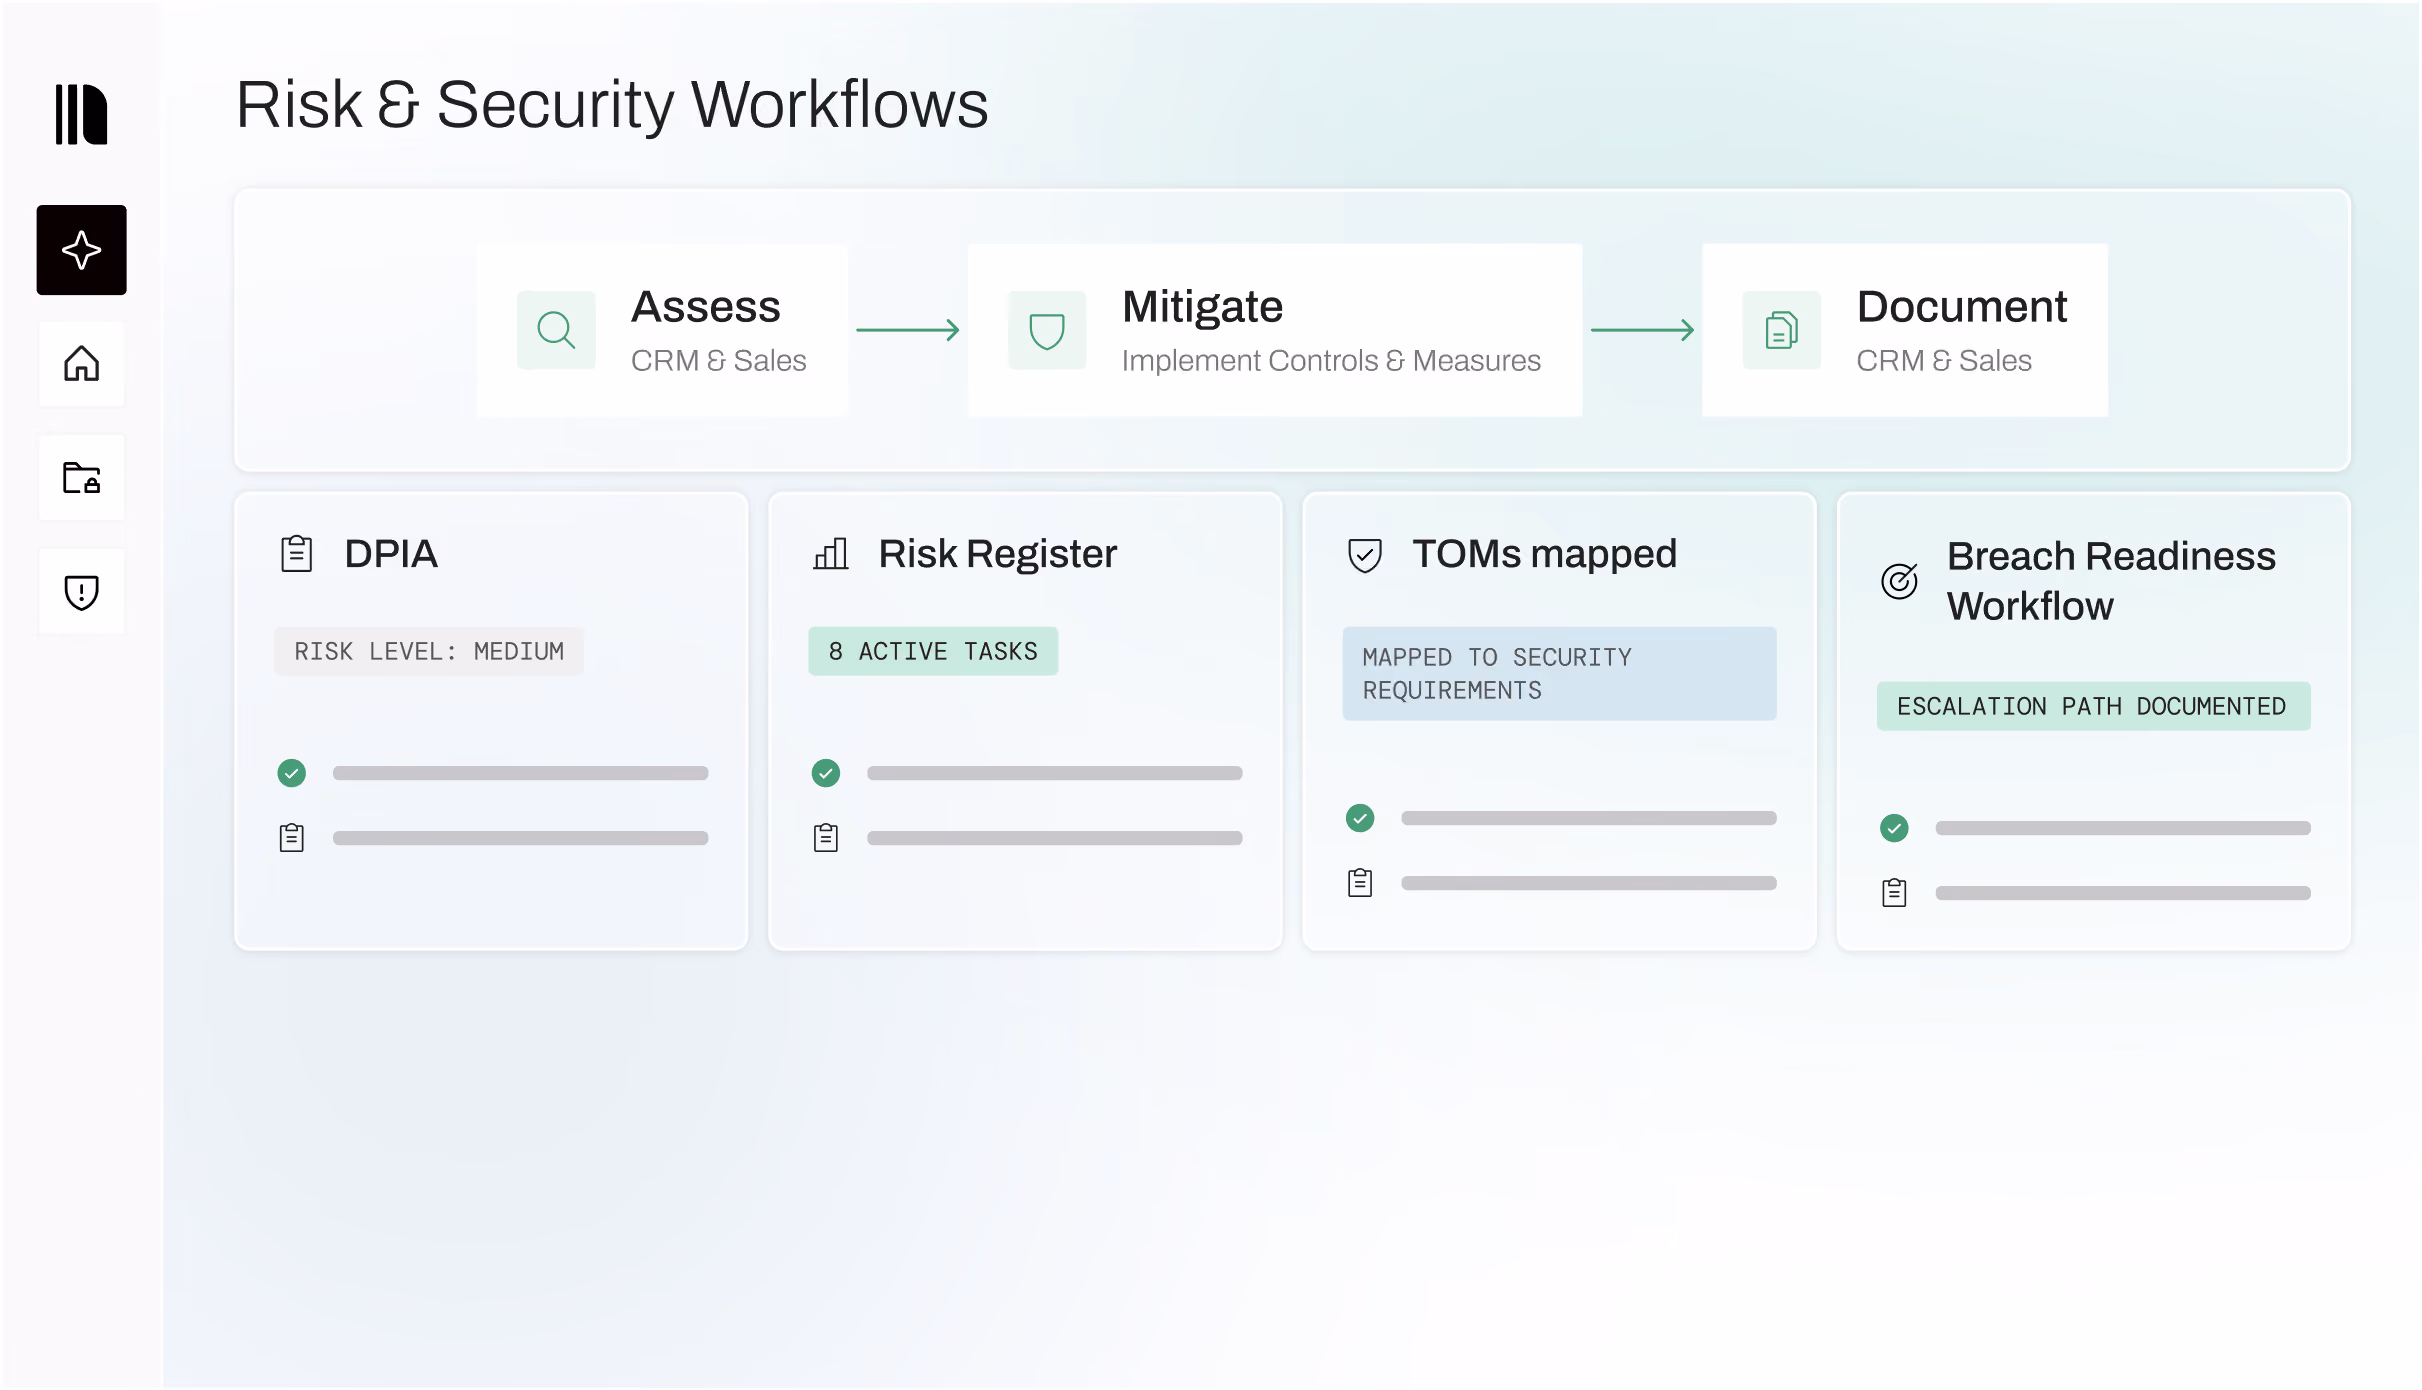The width and height of the screenshot is (2422, 1390).
Task: Click the small clipboard row icon in Breach Readiness card
Action: [1894, 893]
